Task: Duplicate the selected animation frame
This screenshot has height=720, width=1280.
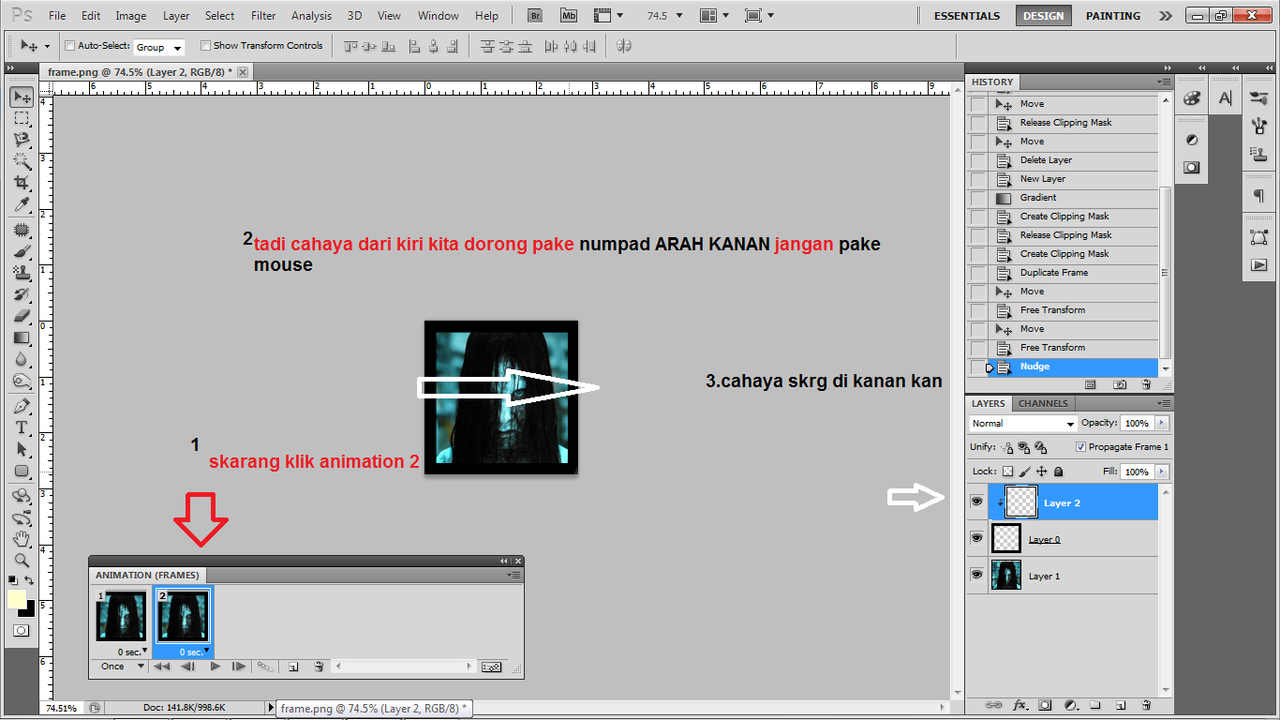Action: (x=293, y=666)
